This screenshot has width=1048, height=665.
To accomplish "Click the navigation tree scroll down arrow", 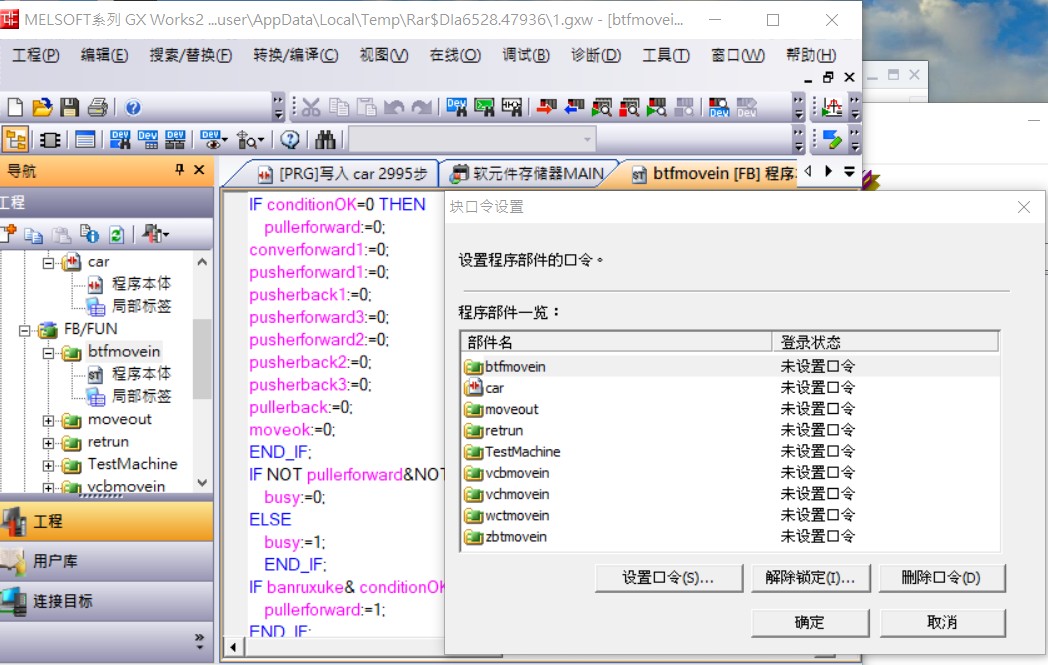I will coord(203,483).
